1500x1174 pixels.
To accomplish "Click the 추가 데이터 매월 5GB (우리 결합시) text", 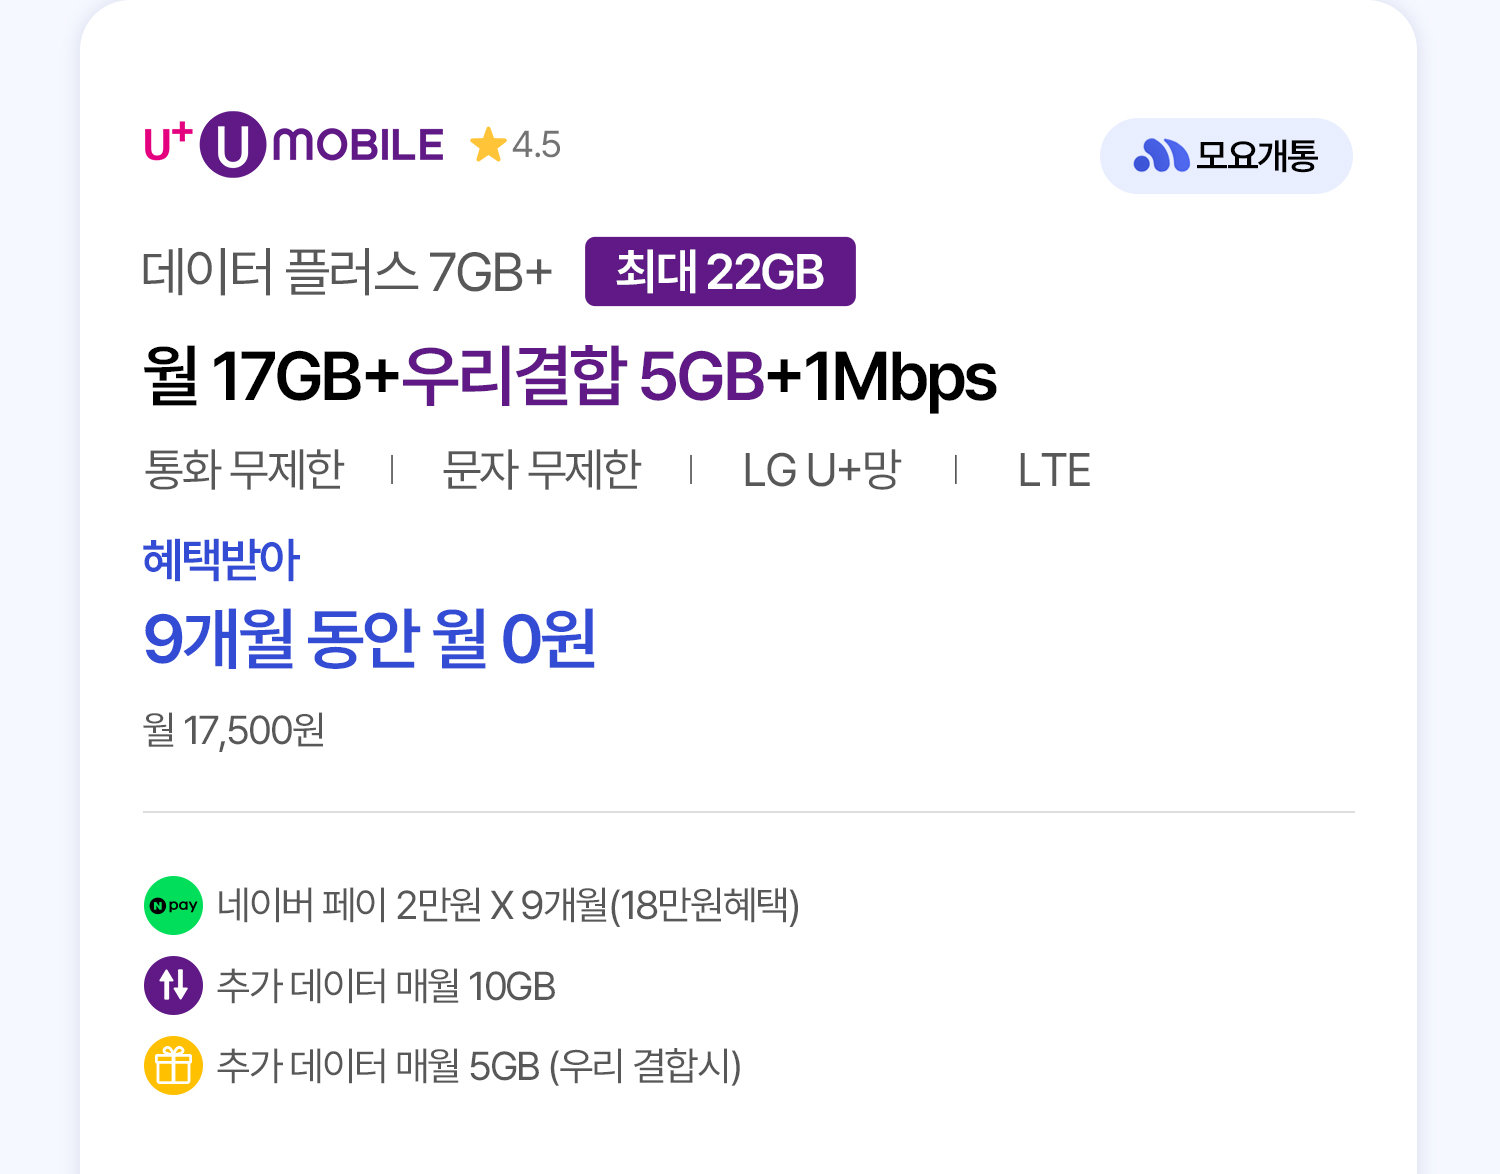I will tap(479, 1066).
